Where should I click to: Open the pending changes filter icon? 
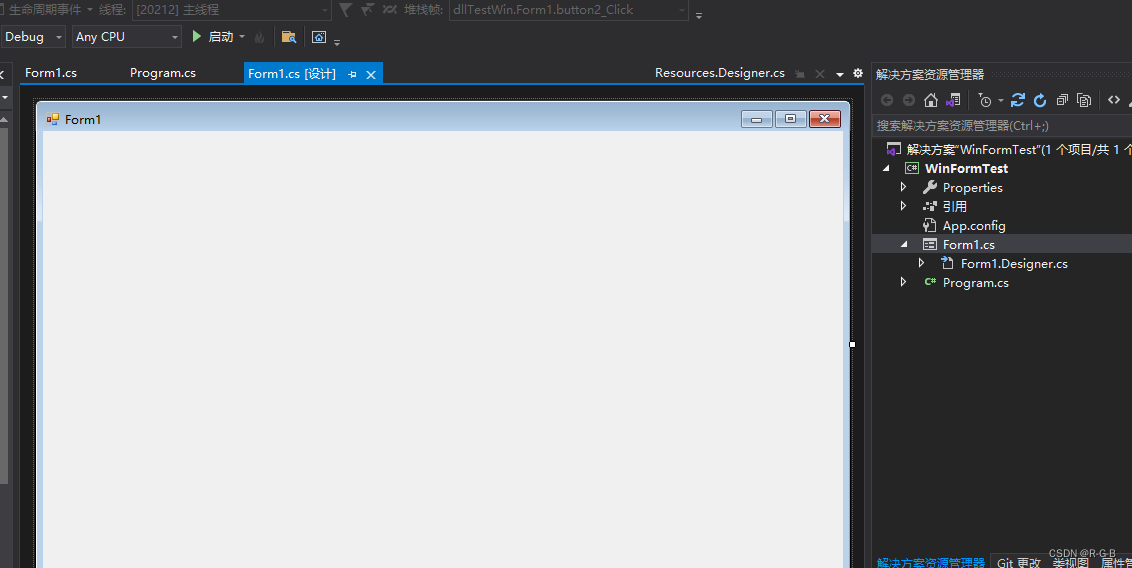(x=985, y=100)
